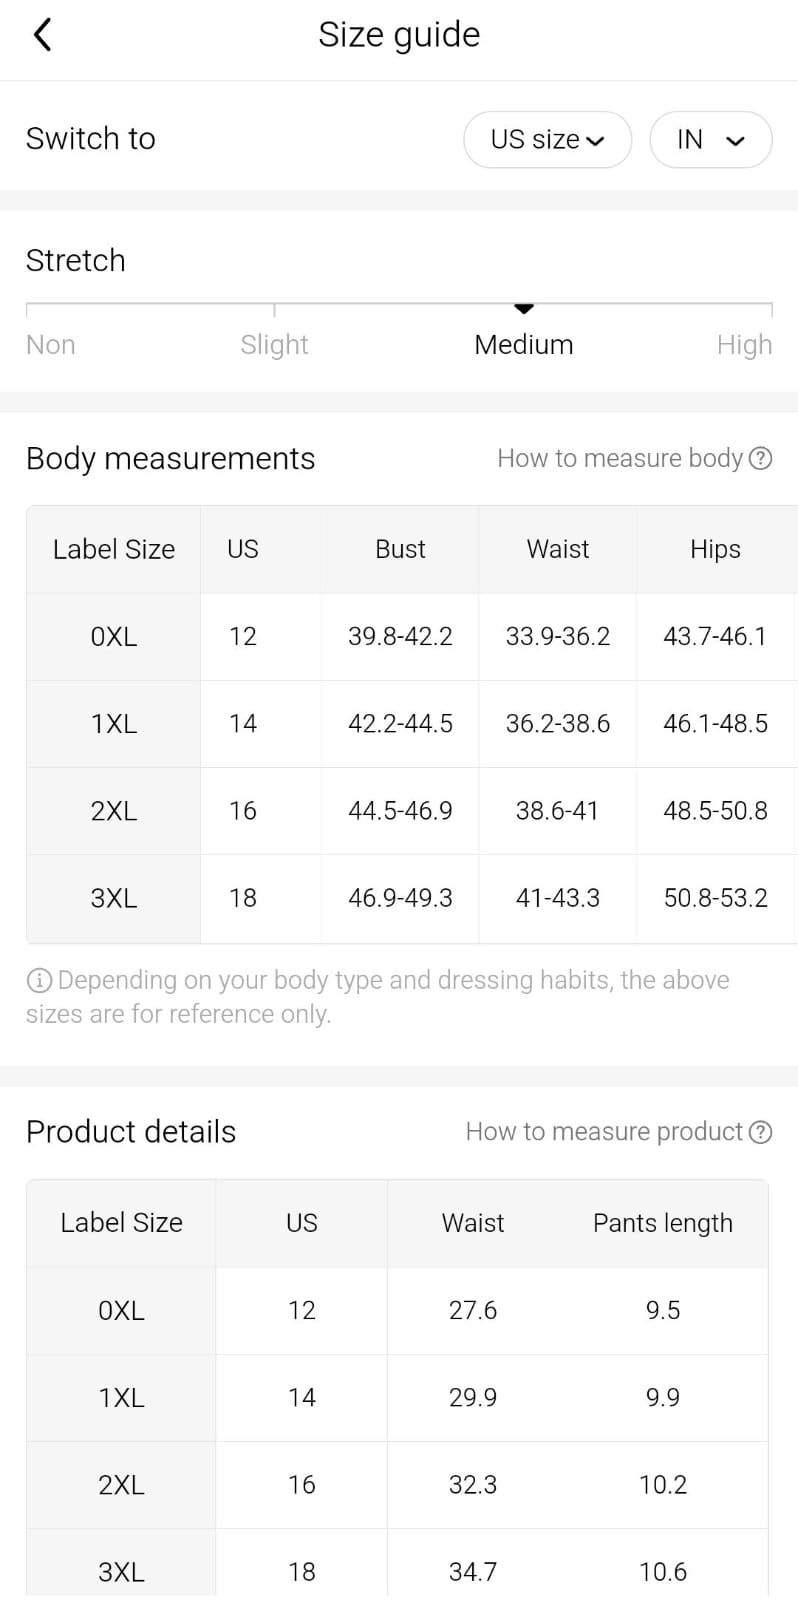Select the Slight stretch label
Screen dimensions: 798x1600
click(x=274, y=344)
